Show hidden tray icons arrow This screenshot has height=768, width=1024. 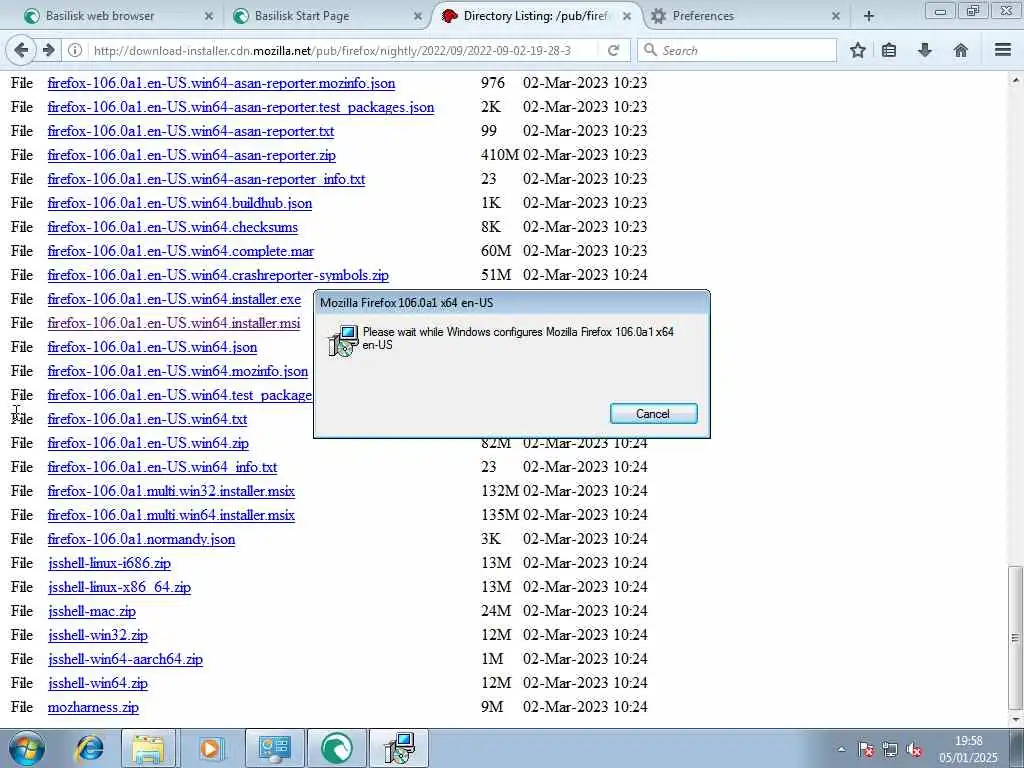(x=841, y=750)
